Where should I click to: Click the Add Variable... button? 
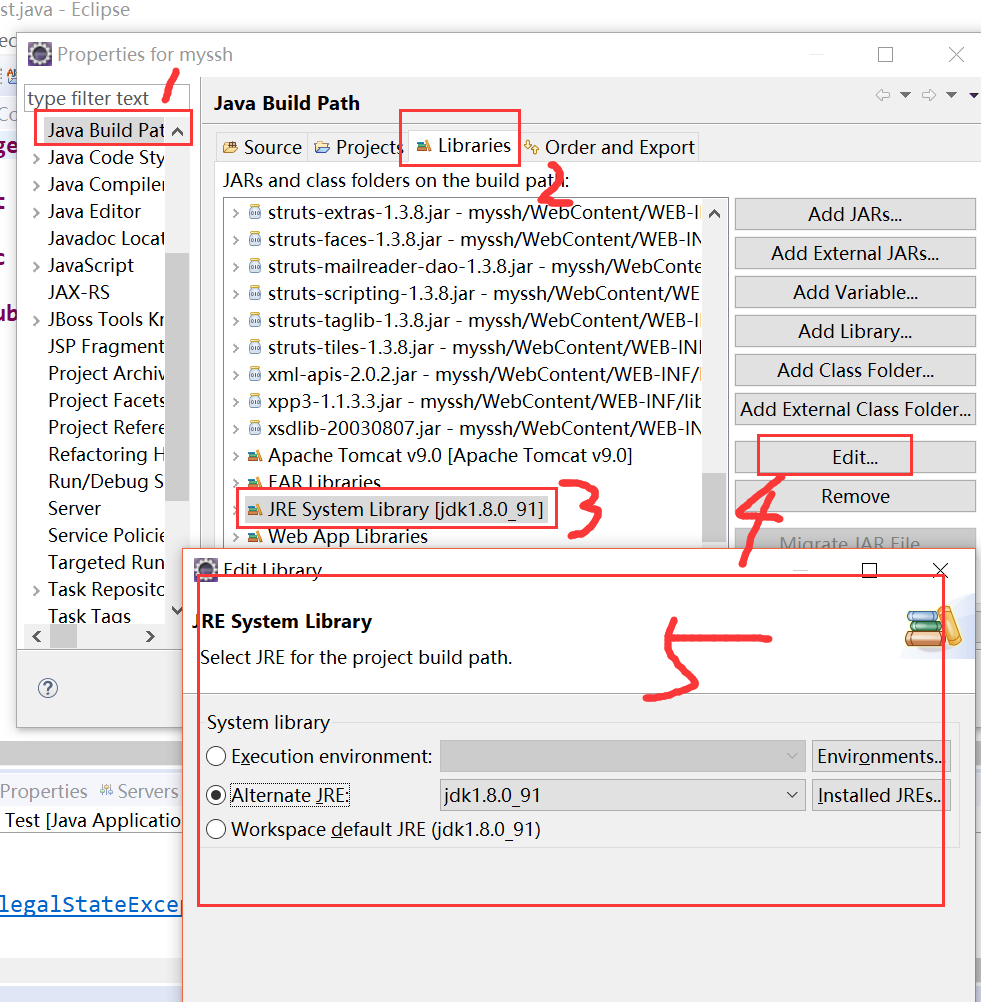point(855,292)
